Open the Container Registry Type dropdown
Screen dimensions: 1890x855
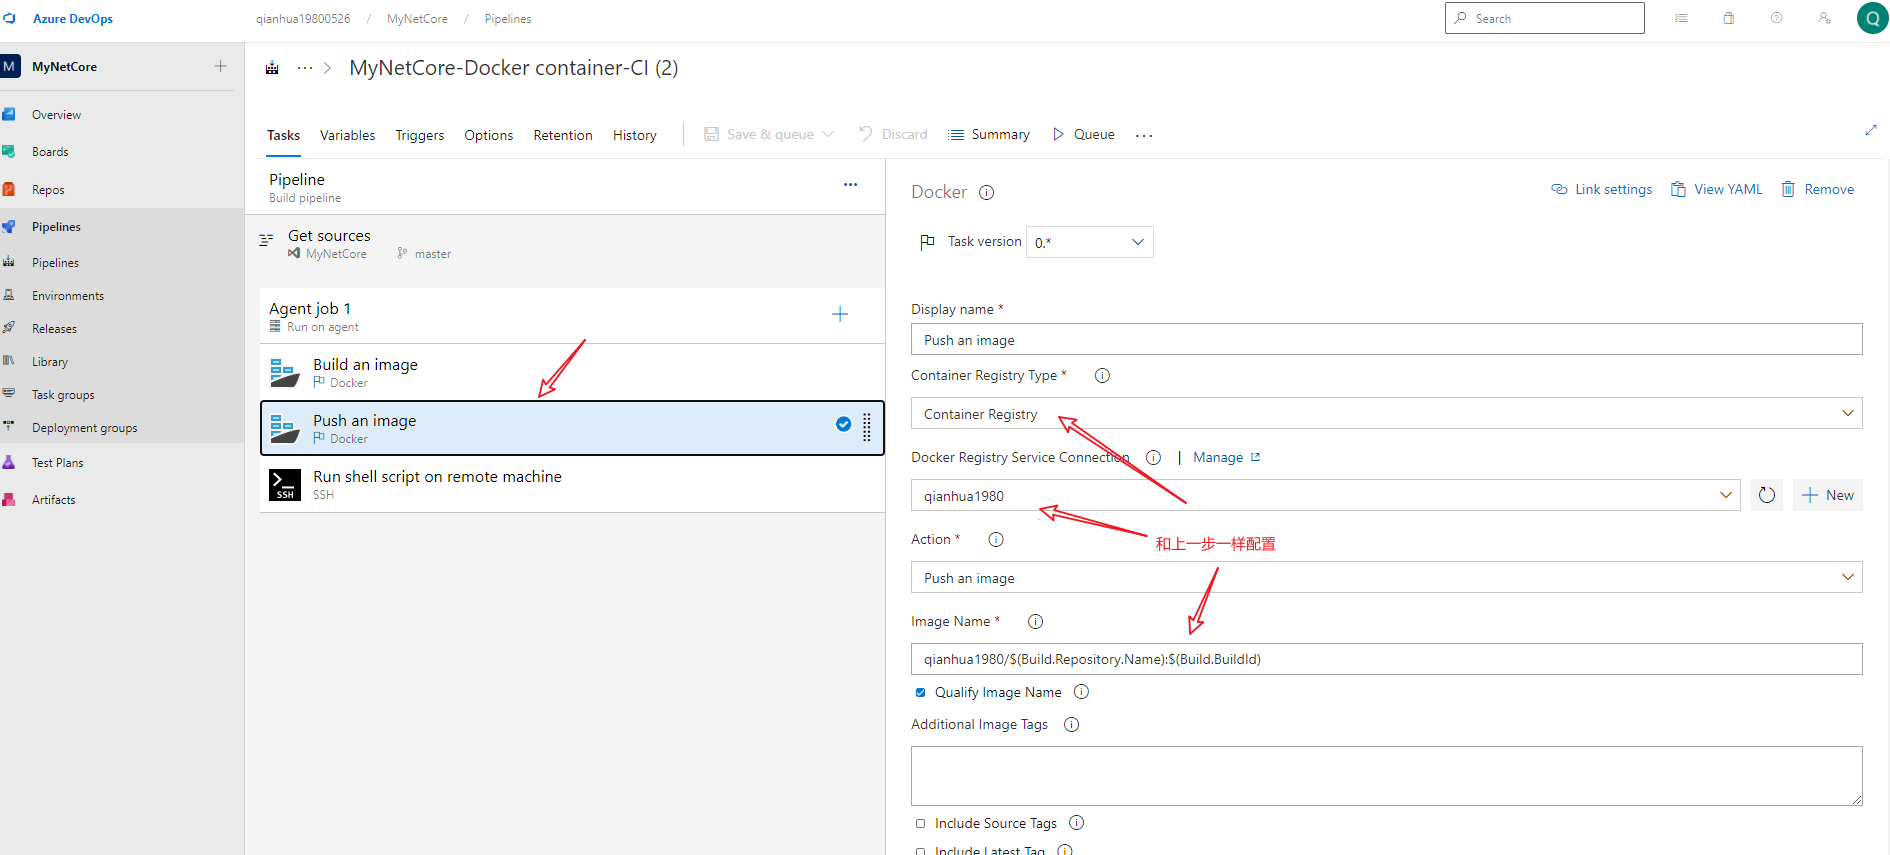point(1385,414)
